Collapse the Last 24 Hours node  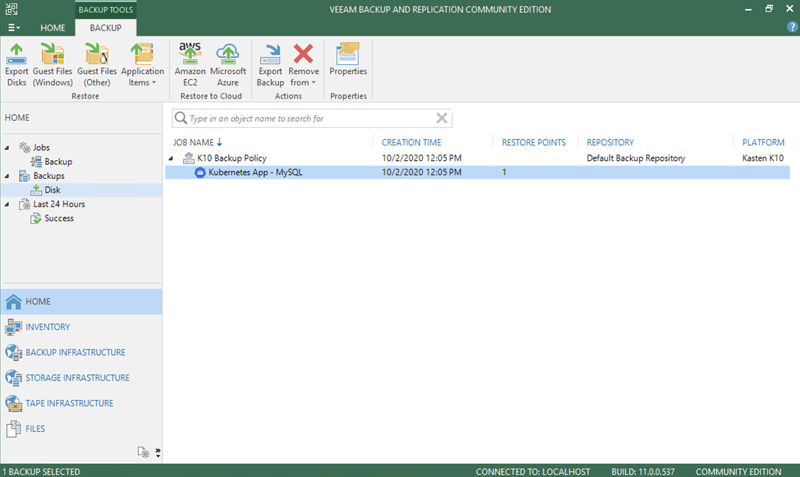pos(7,204)
